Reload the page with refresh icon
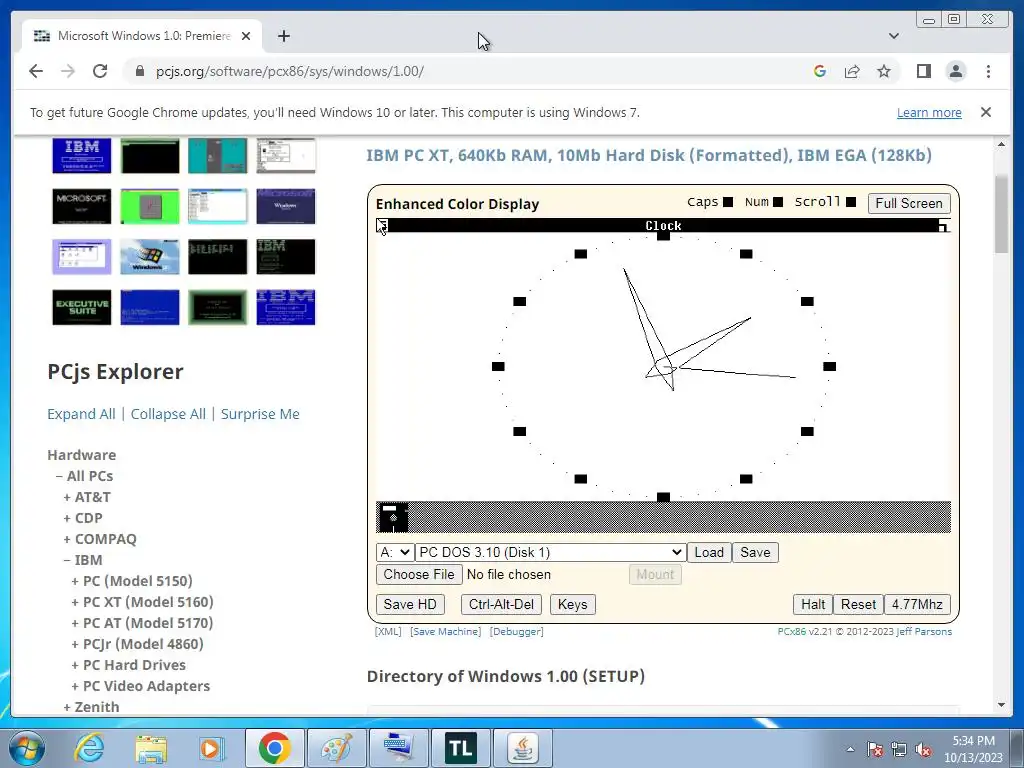 [x=100, y=71]
